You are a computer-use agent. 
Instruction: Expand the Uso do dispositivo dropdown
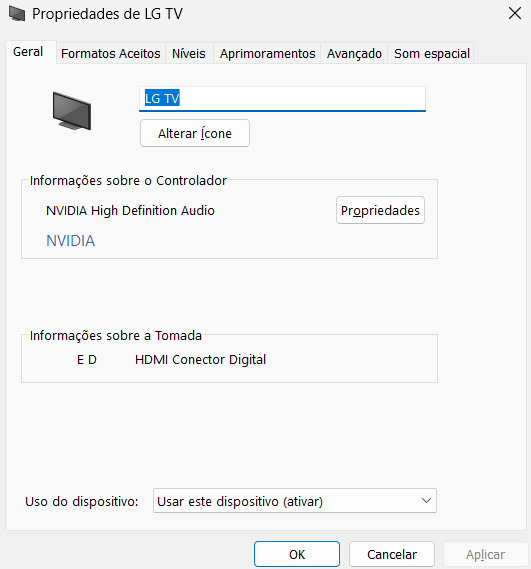tap(295, 501)
